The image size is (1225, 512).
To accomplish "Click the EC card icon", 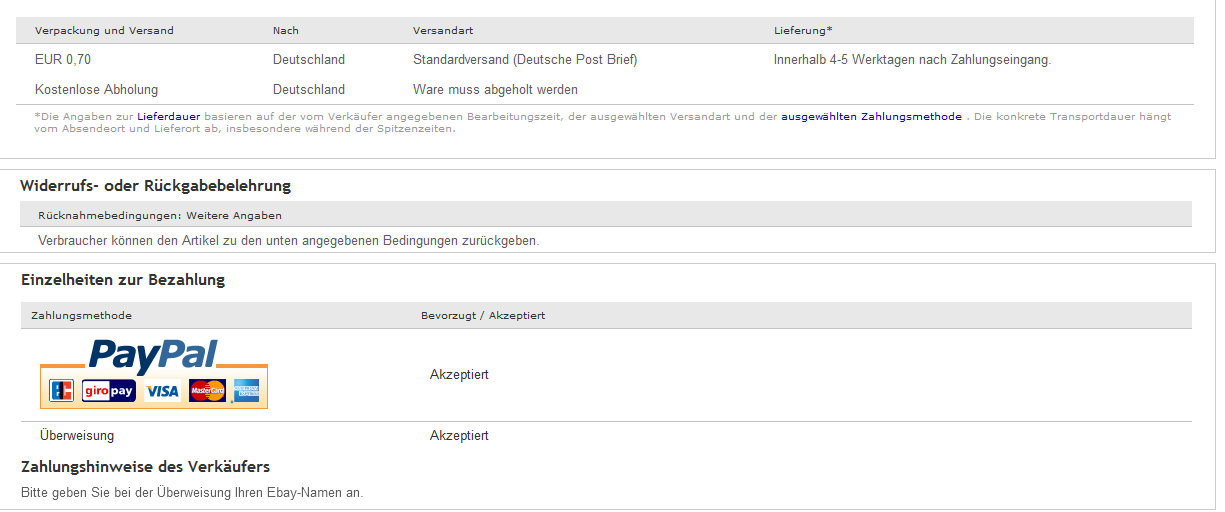I will coord(61,391).
